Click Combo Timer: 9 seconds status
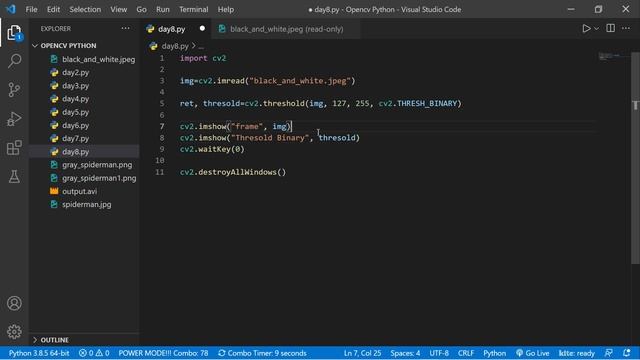 [x=262, y=353]
